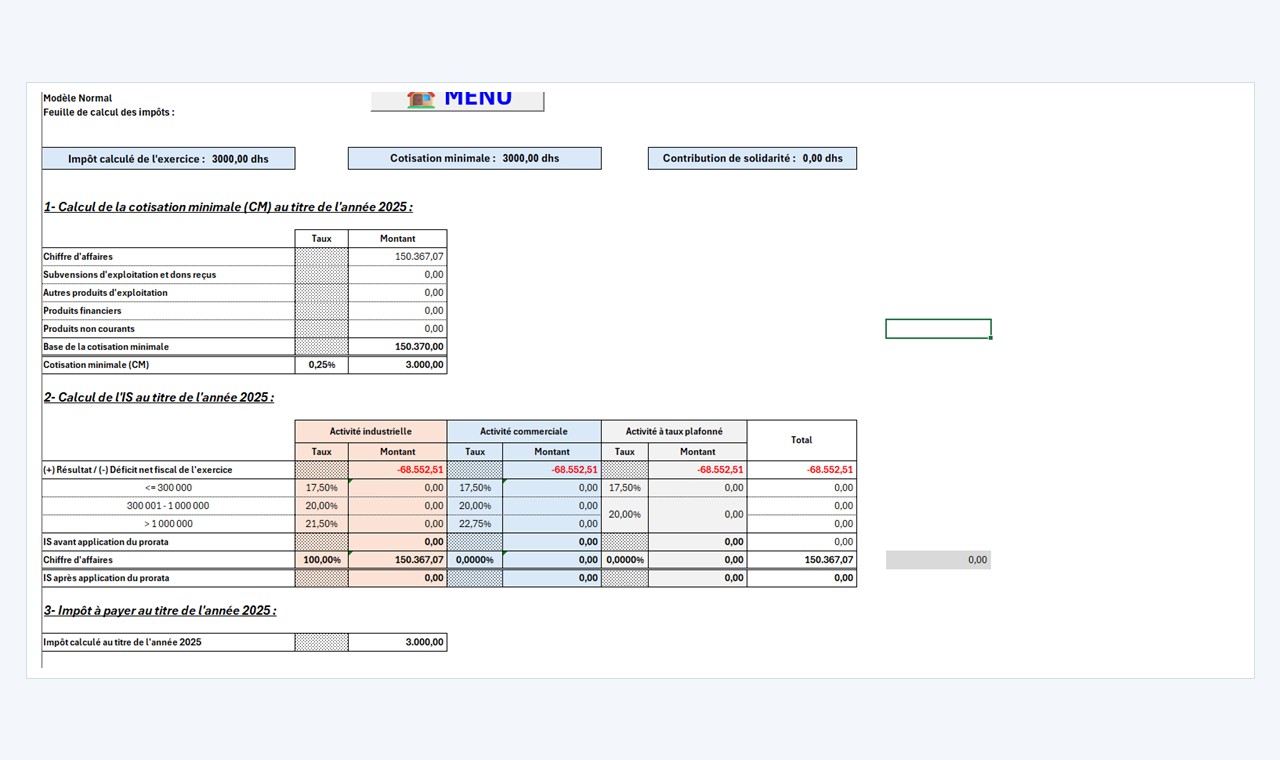Select the Impôt calculé de l'exercice box

tap(169, 158)
